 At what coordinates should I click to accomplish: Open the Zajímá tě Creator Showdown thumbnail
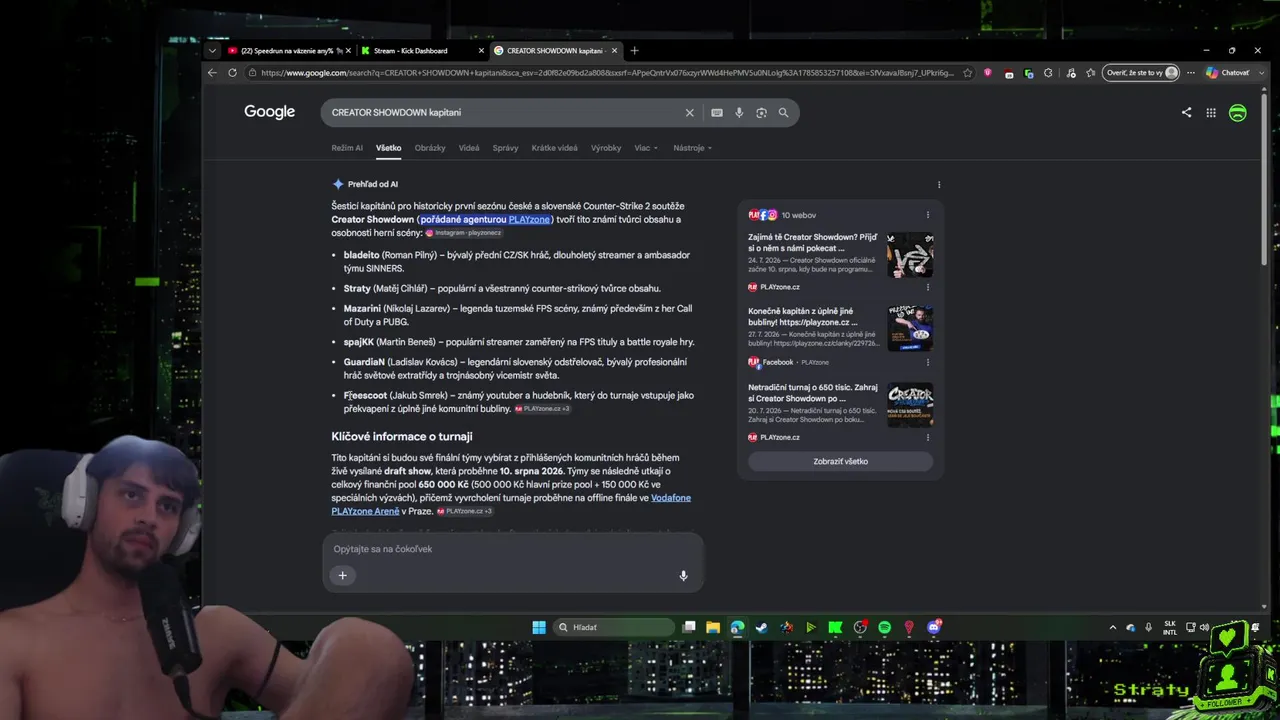(910, 255)
